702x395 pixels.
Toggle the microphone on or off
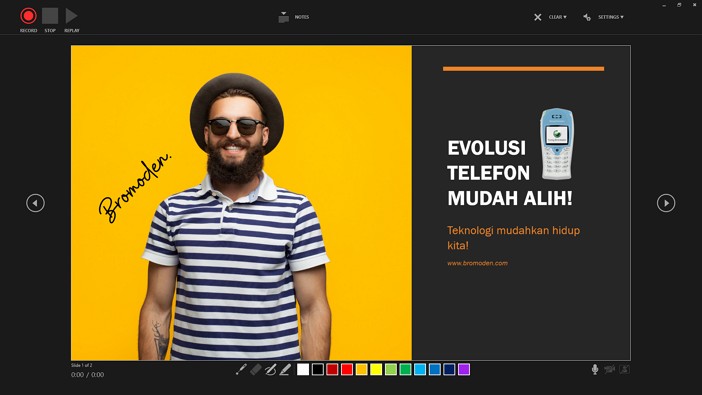[x=595, y=369]
